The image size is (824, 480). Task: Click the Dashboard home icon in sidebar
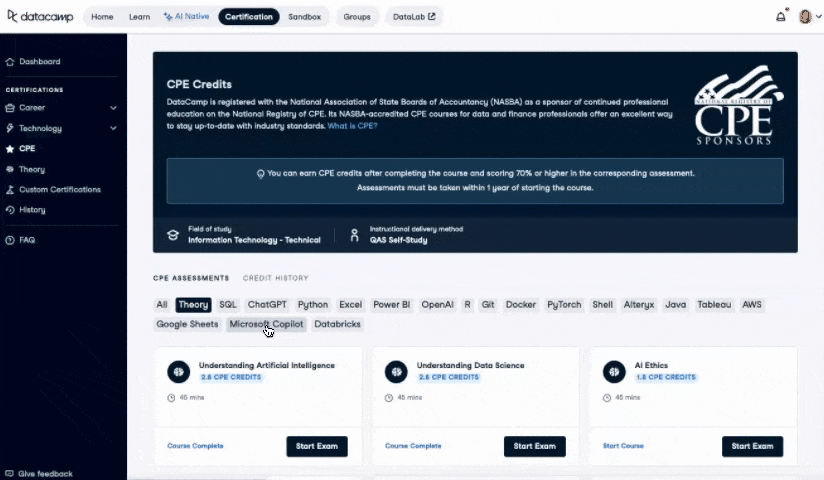(10, 62)
